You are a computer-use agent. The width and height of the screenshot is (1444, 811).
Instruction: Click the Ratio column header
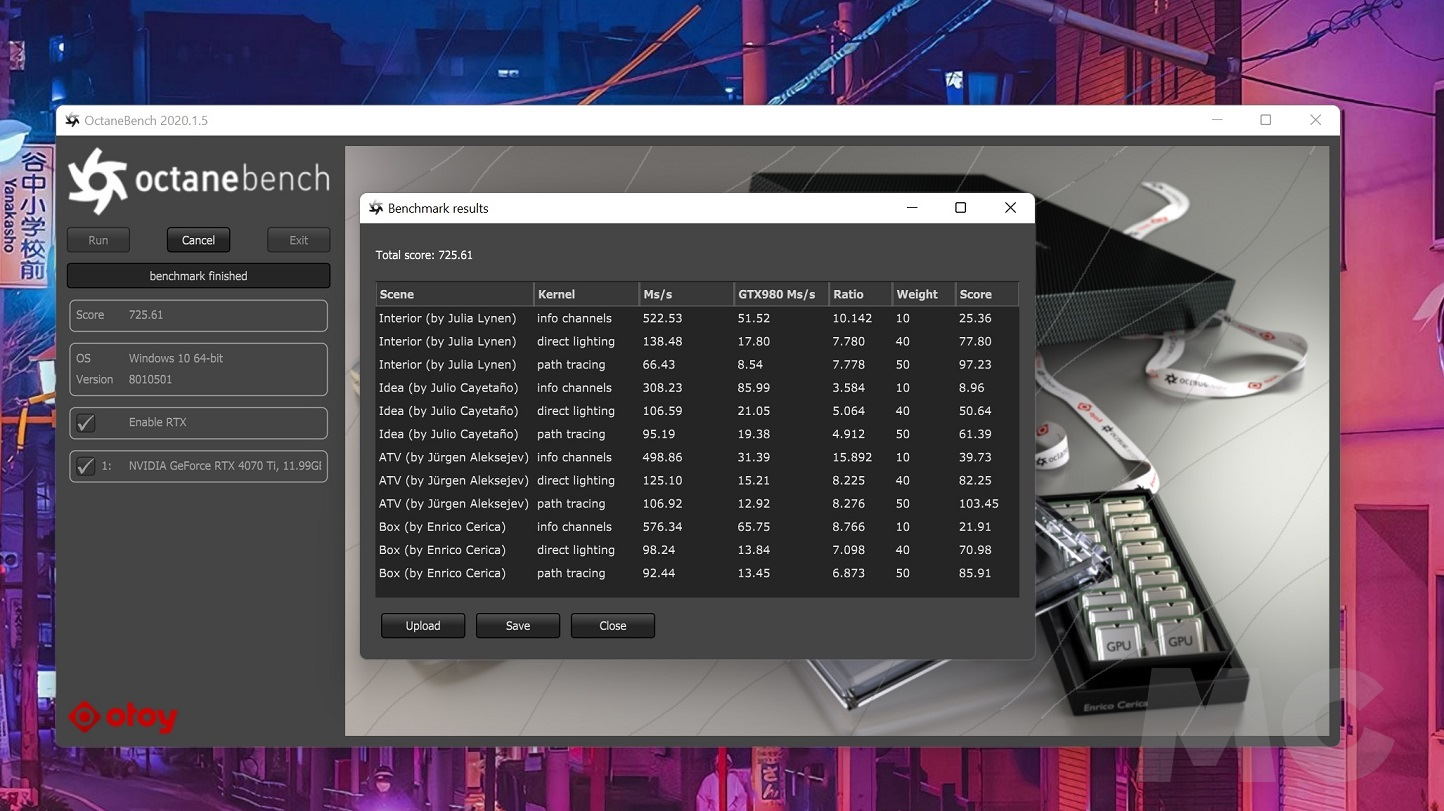click(x=859, y=294)
